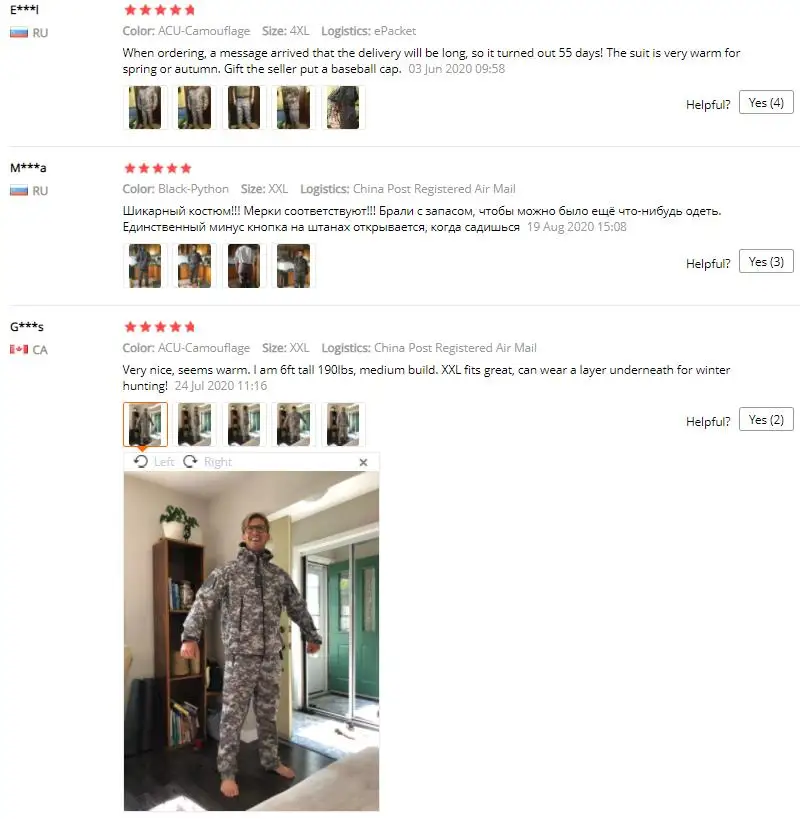This screenshot has height=819, width=800.
Task: Click the Russian flag beside E***l
Action: pyautogui.click(x=19, y=32)
